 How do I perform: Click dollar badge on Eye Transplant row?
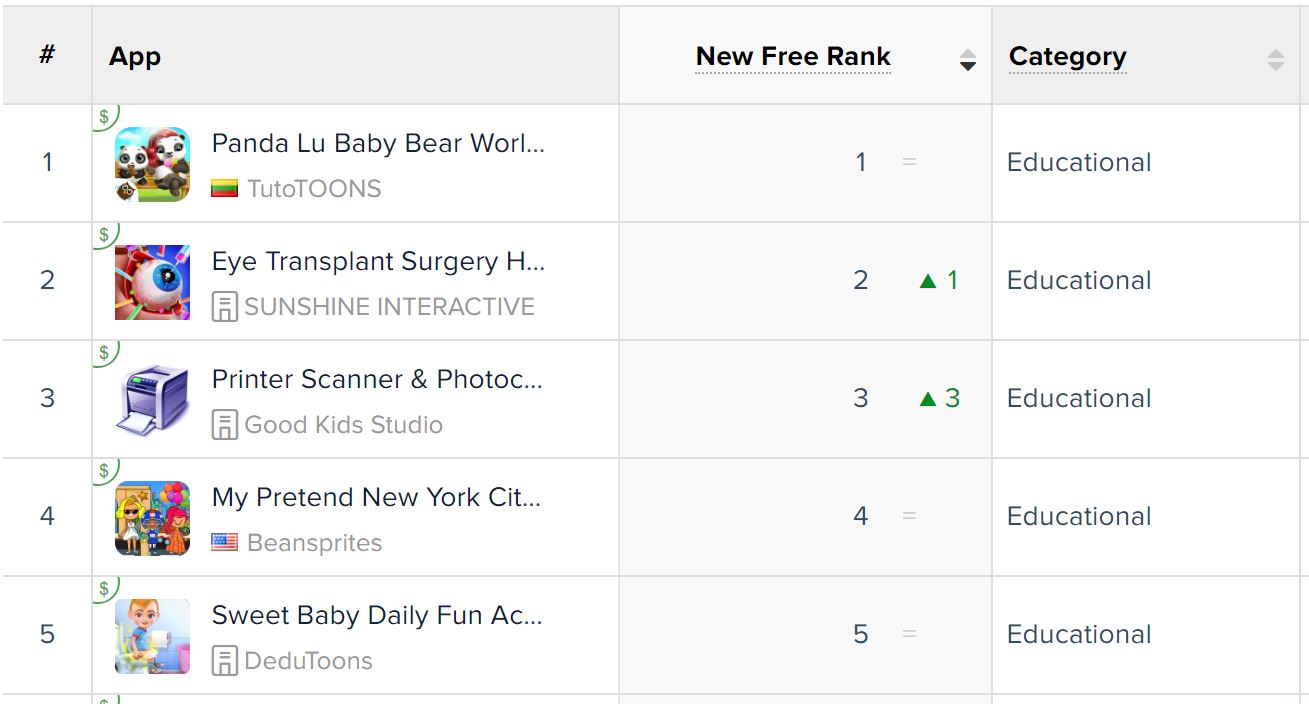(x=105, y=235)
